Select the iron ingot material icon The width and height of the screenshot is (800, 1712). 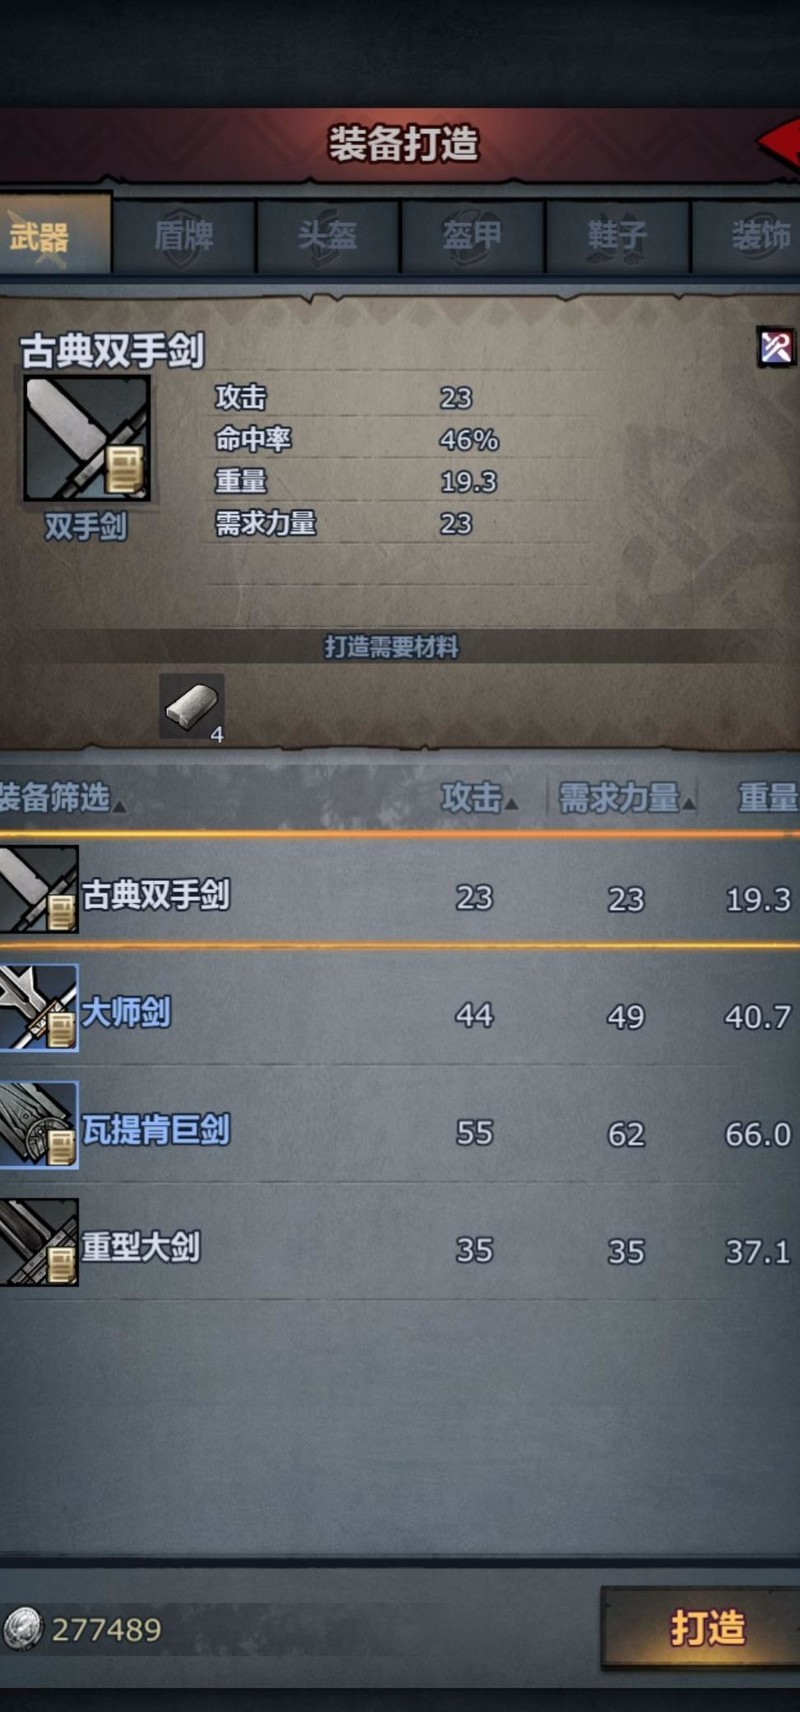(191, 706)
